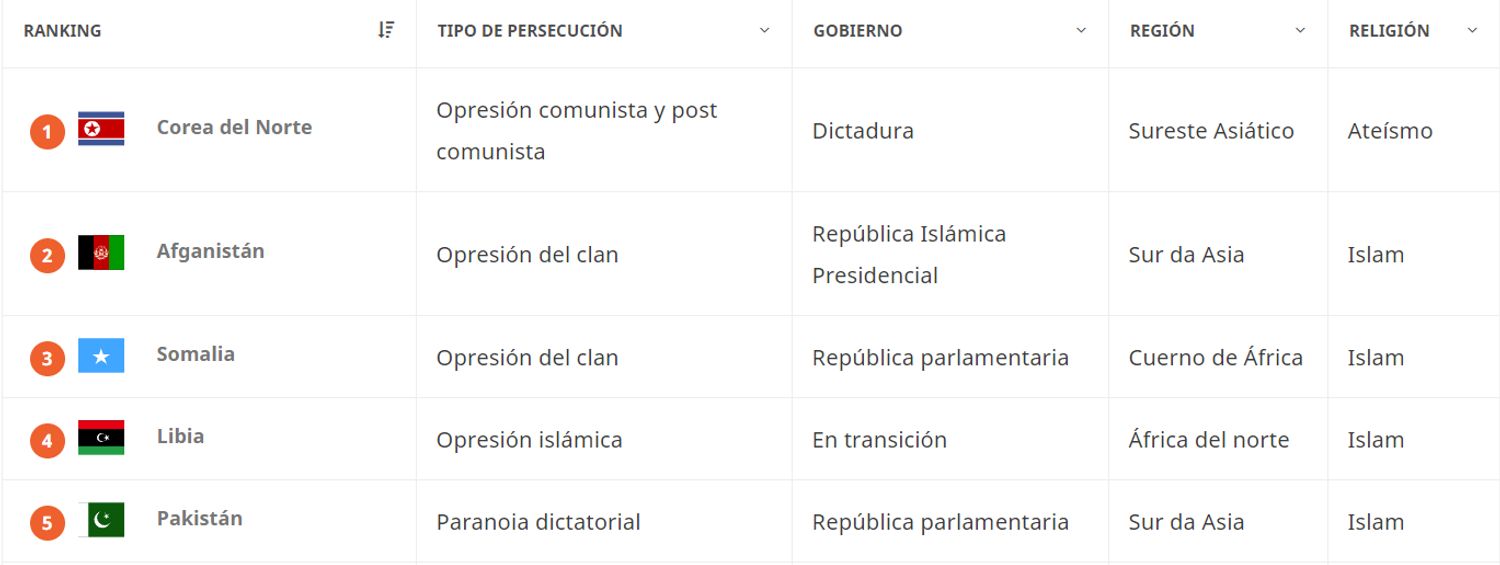Click the Libya flag icon
This screenshot has height=565, width=1500.
101,438
